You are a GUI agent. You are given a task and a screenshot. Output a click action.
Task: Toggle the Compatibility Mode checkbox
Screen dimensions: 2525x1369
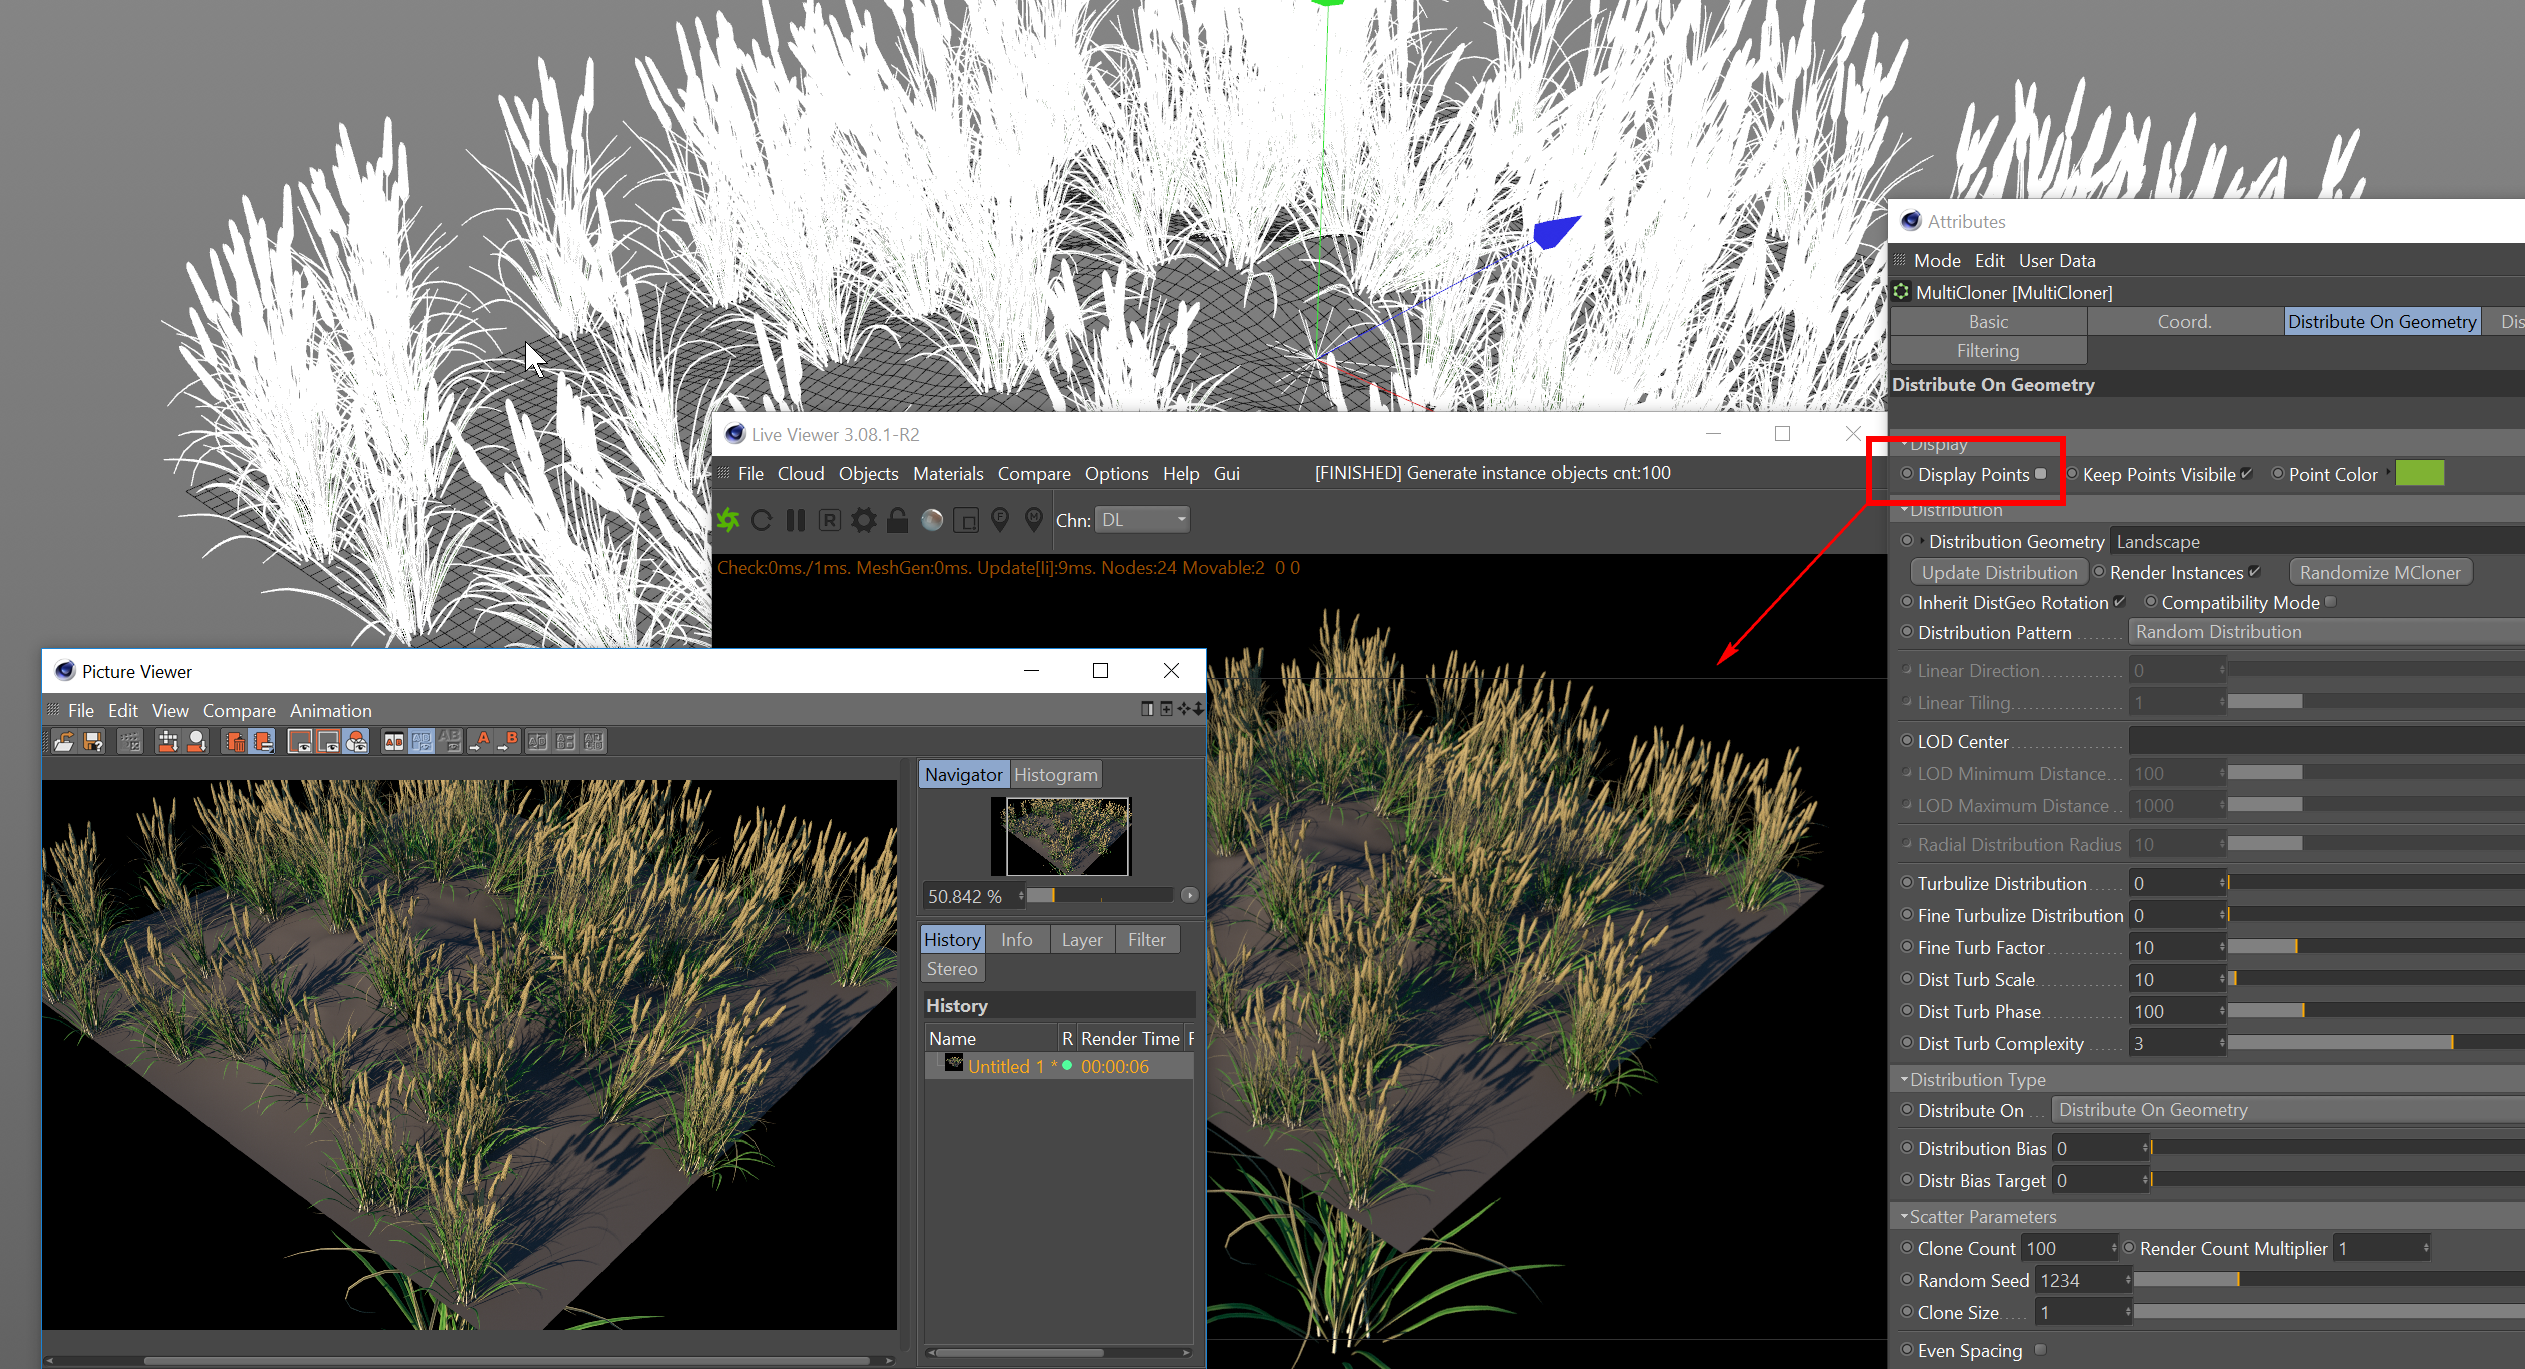[2331, 602]
